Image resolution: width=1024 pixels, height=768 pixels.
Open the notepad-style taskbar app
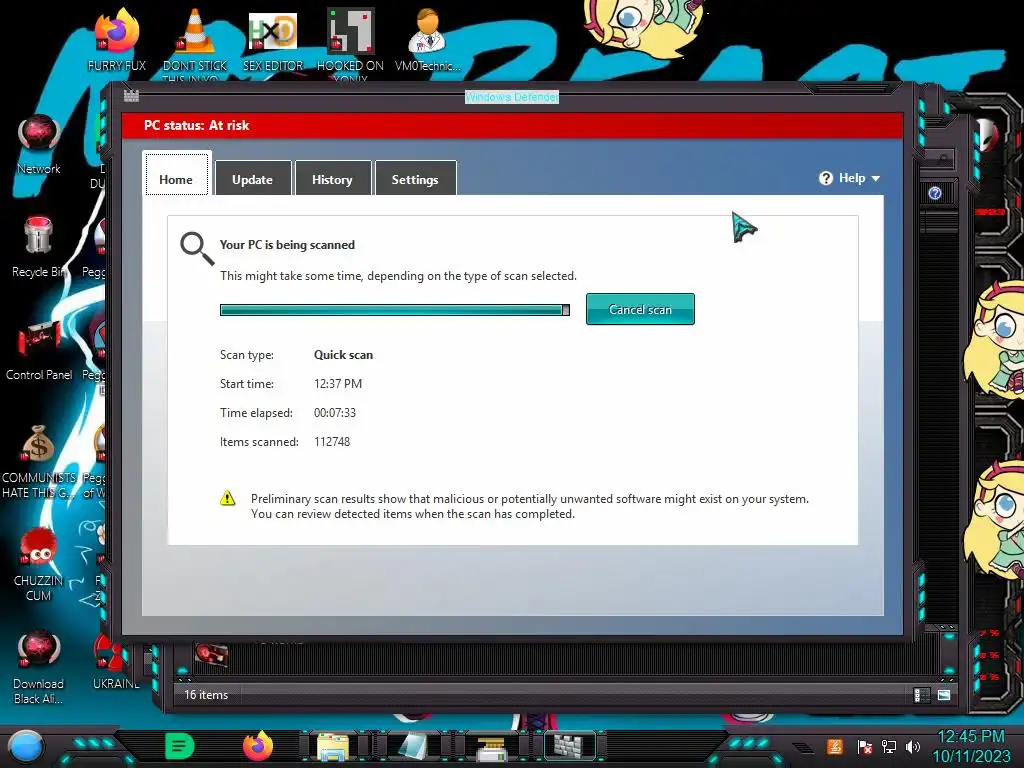[413, 747]
